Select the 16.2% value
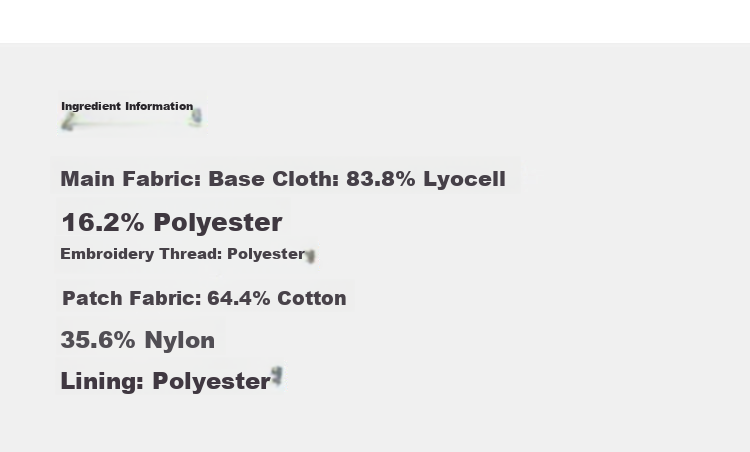Image resolution: width=750 pixels, height=452 pixels. [103, 222]
